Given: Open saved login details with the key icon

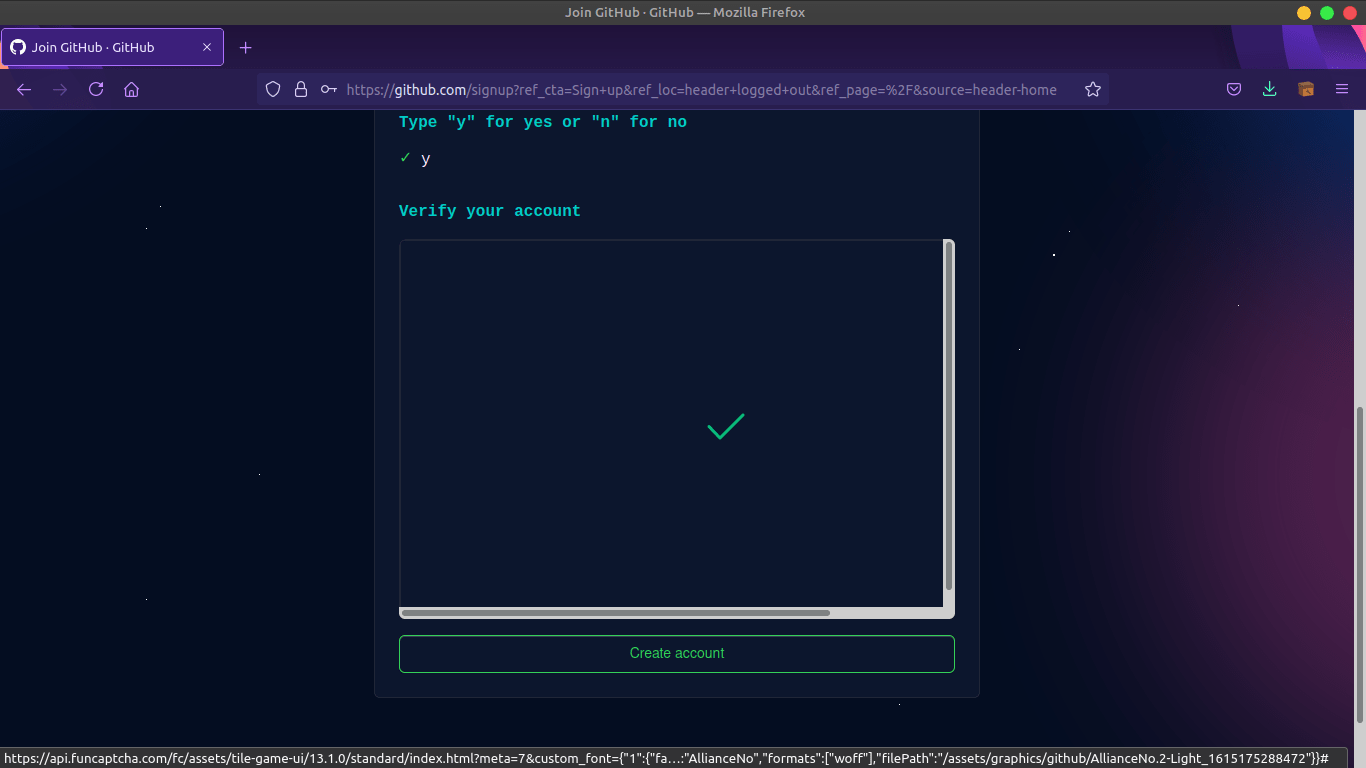Looking at the screenshot, I should point(328,89).
